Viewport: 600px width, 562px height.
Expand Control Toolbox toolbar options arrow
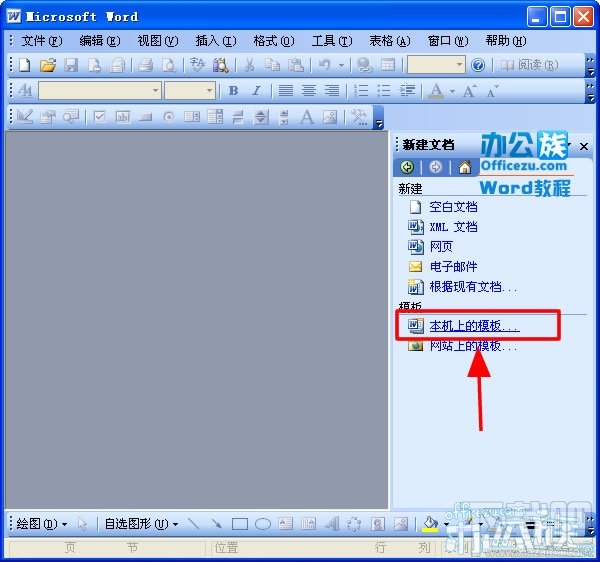tap(379, 117)
